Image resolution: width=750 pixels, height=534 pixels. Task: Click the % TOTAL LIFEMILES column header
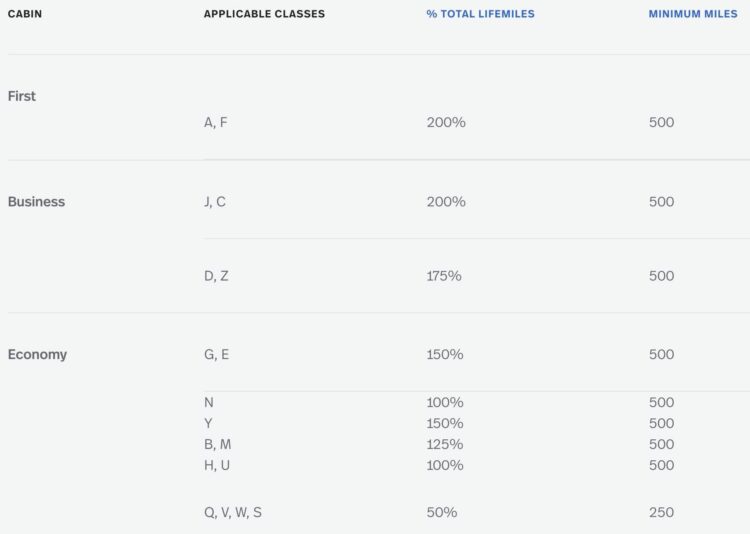pos(480,14)
